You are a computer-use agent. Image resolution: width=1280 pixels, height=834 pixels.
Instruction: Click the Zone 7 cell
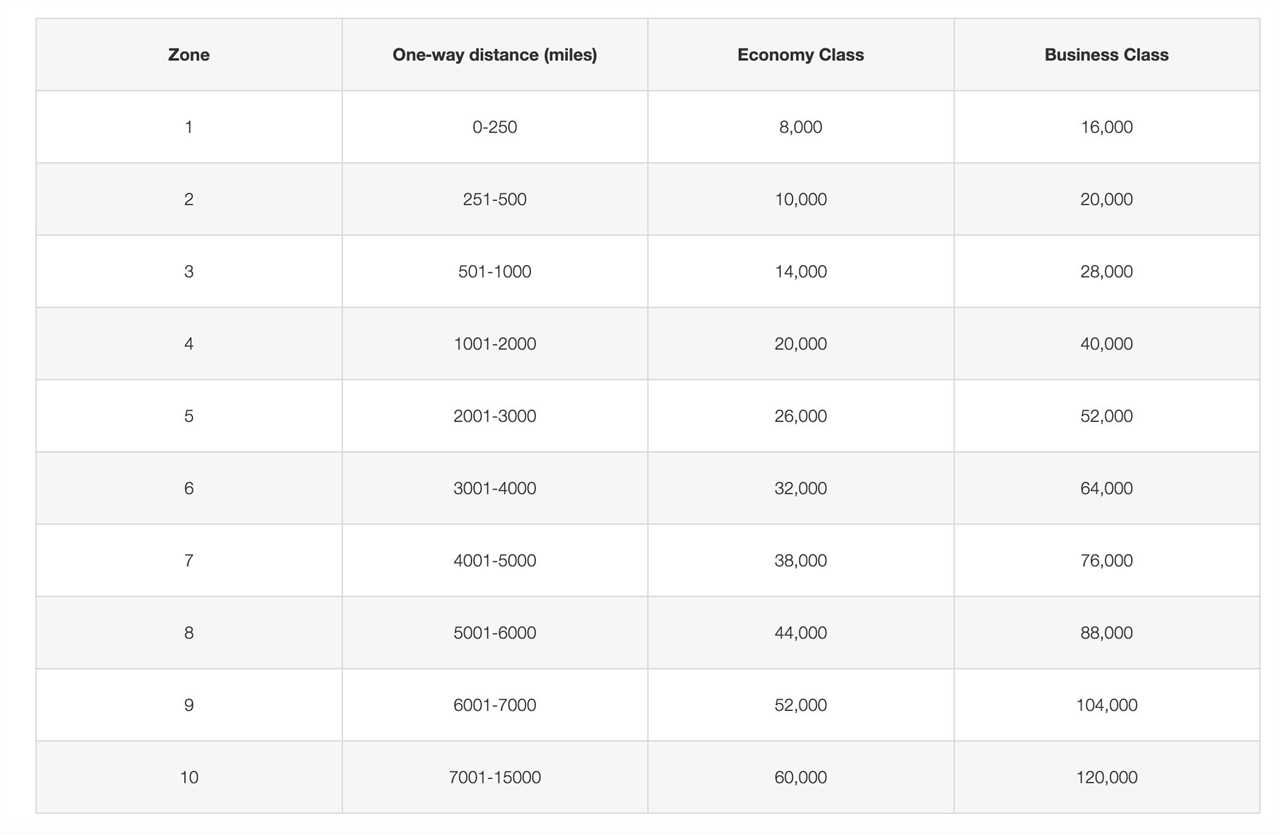pyautogui.click(x=189, y=560)
